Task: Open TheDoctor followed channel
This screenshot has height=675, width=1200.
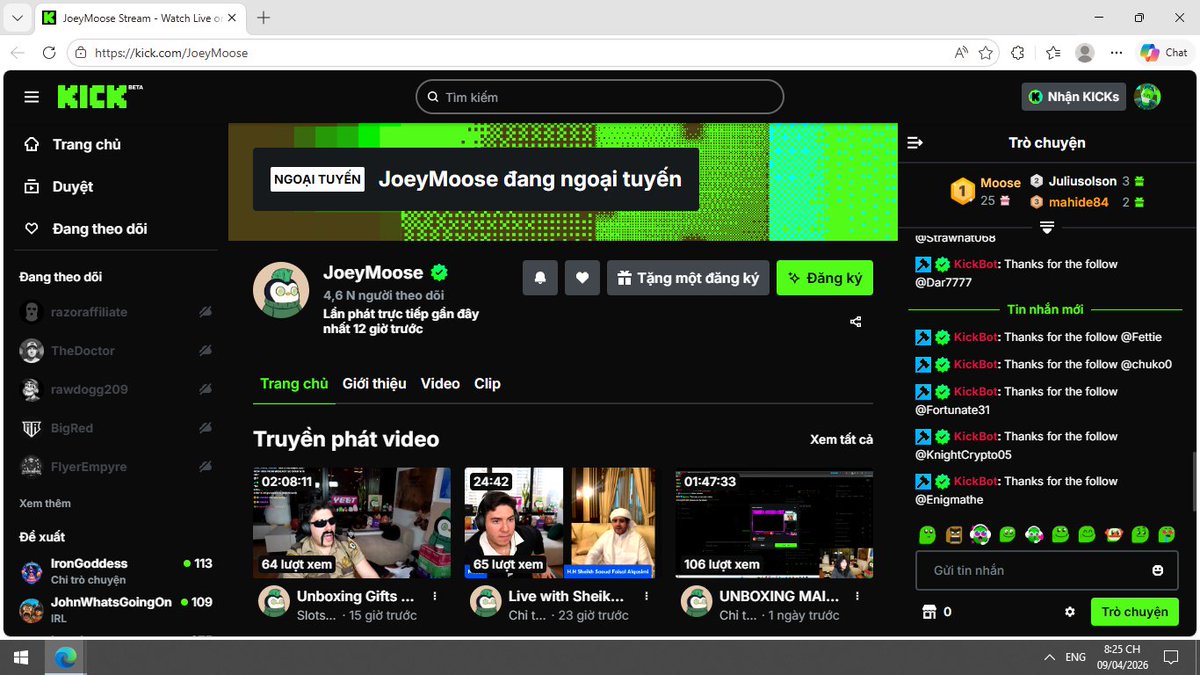Action: coord(116,351)
